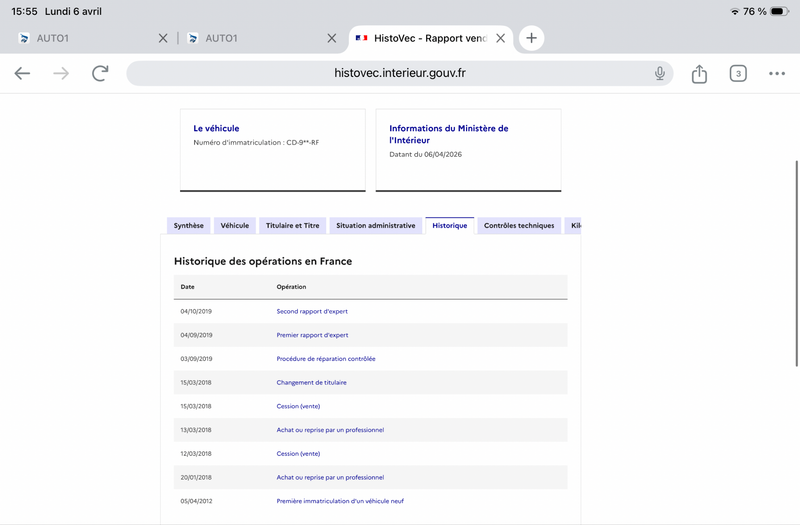Open the tab switcher showing 3 tabs
Viewport: 800px width, 525px height.
(738, 73)
